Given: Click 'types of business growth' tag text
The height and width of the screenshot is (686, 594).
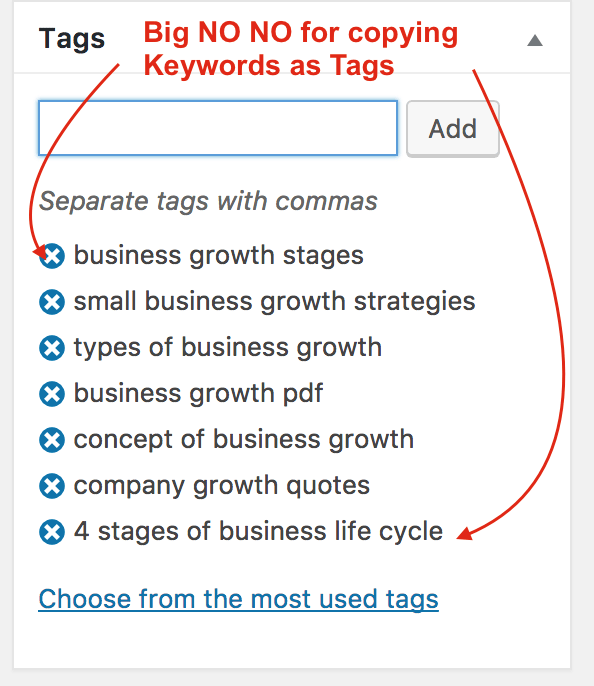Looking at the screenshot, I should click(227, 348).
